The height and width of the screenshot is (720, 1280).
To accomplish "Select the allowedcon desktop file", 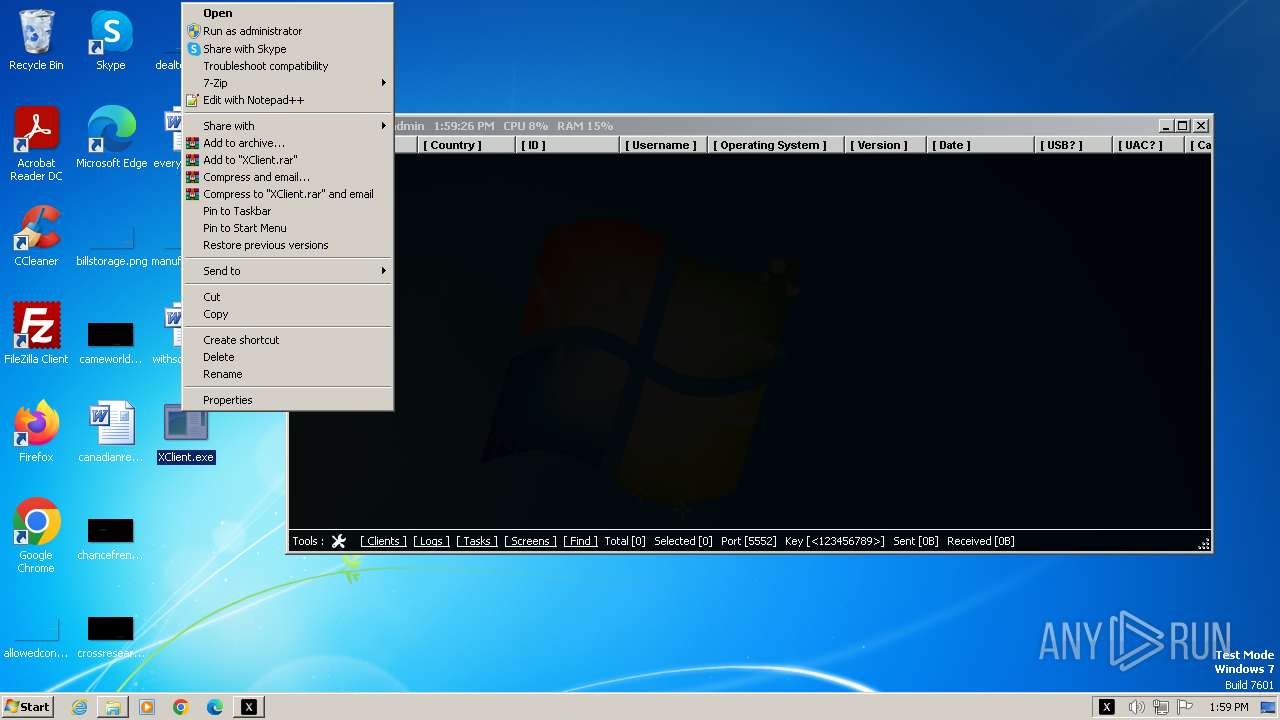I will pos(36,637).
